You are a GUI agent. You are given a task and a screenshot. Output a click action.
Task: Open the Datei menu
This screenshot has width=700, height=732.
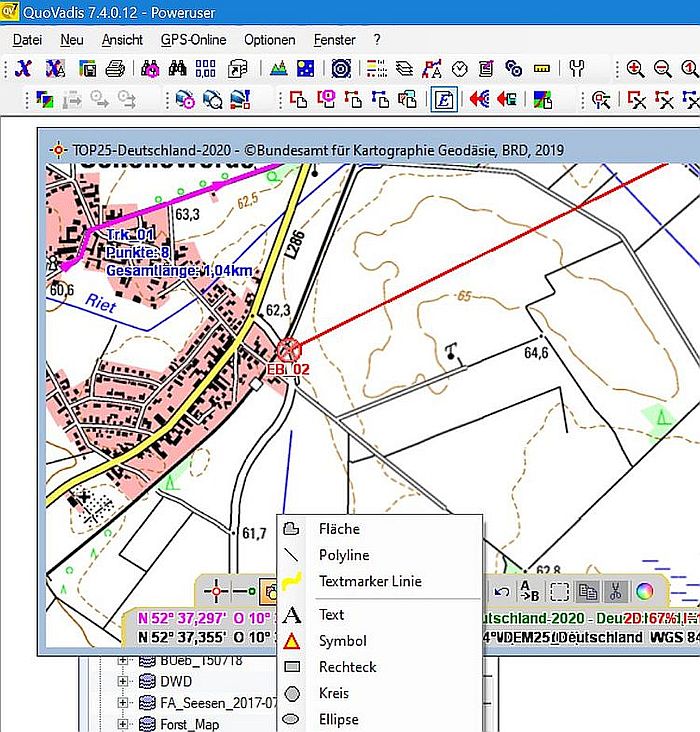pyautogui.click(x=27, y=40)
